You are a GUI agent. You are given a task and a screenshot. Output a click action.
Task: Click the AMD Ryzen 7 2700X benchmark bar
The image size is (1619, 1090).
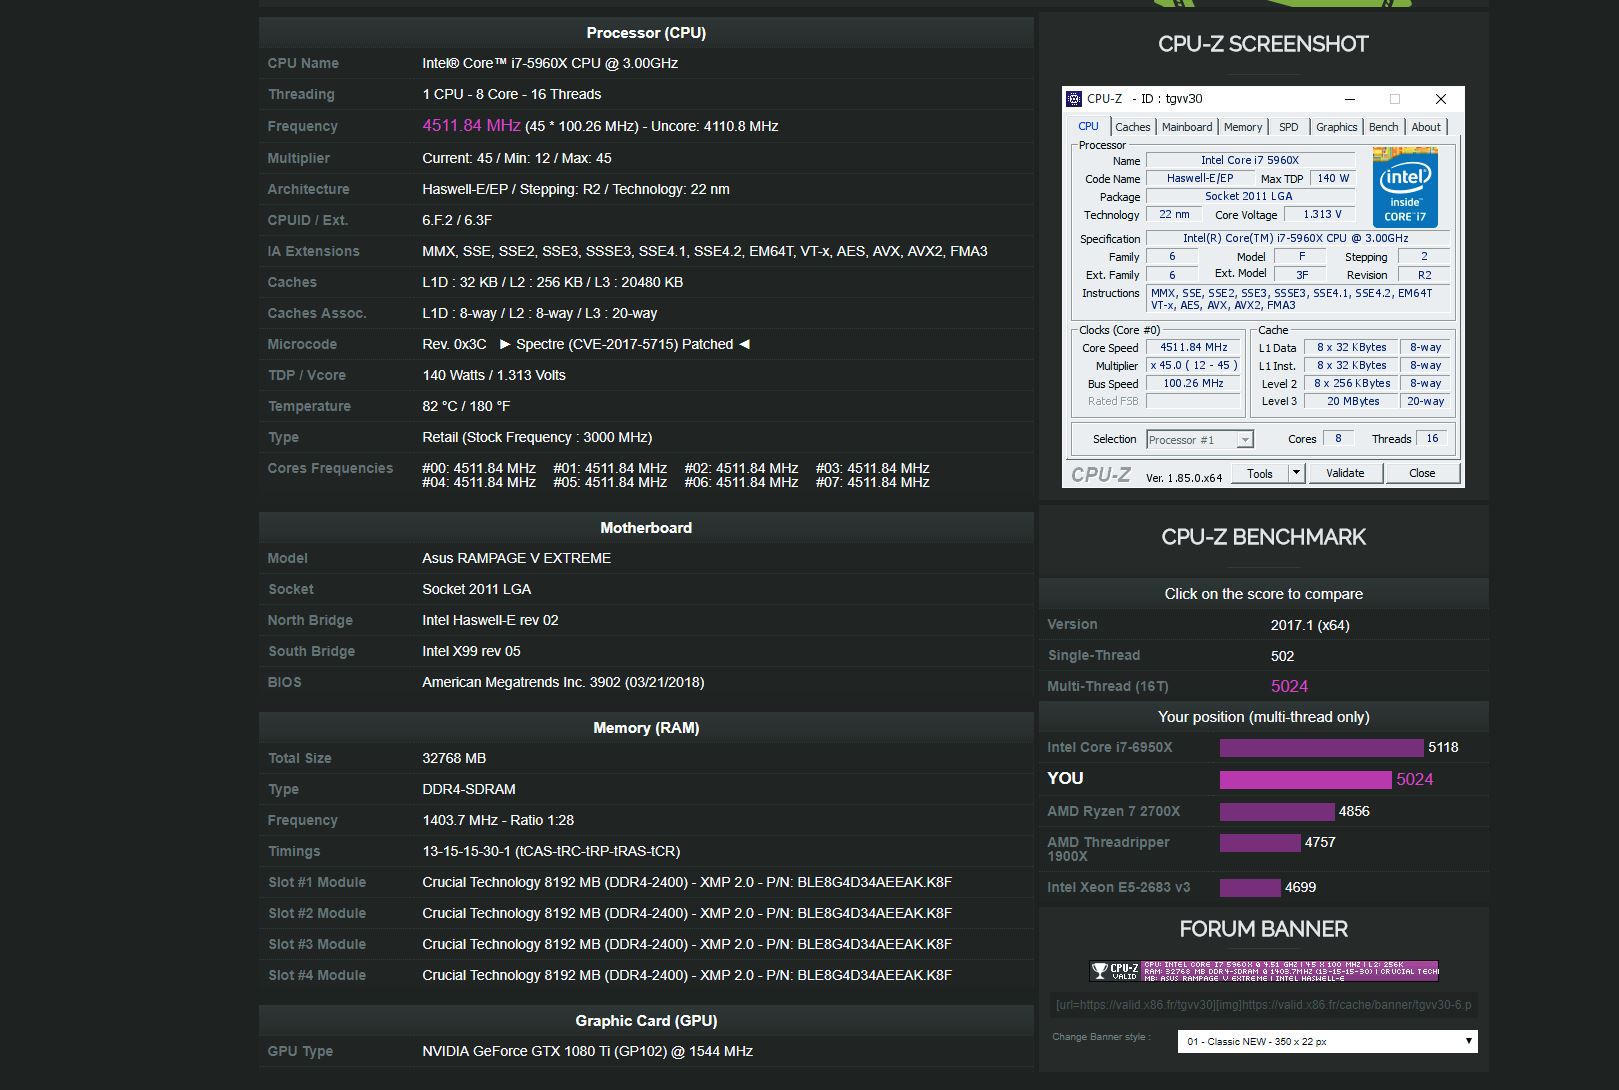(x=1277, y=811)
